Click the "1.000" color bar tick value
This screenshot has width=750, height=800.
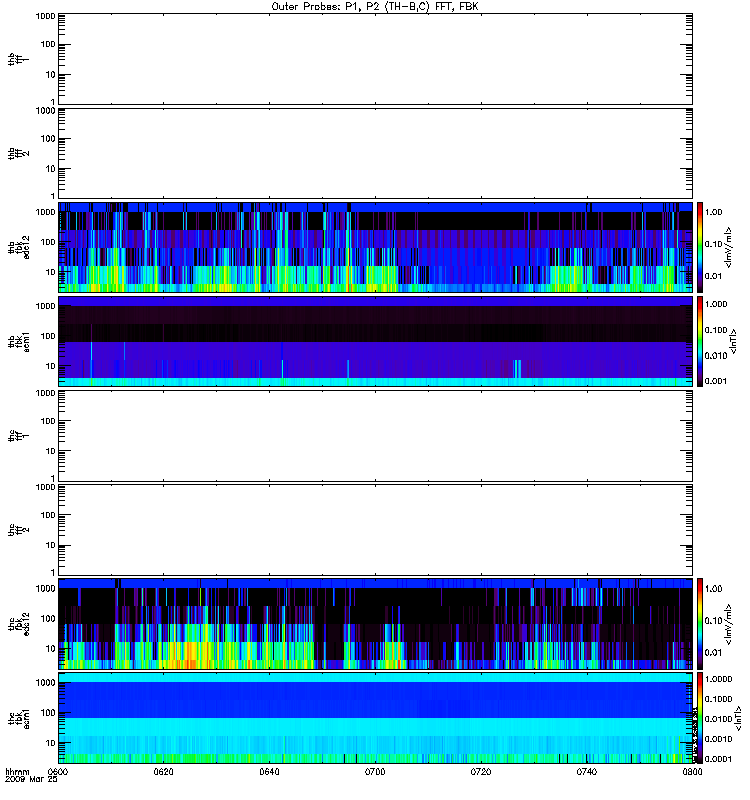[716, 304]
